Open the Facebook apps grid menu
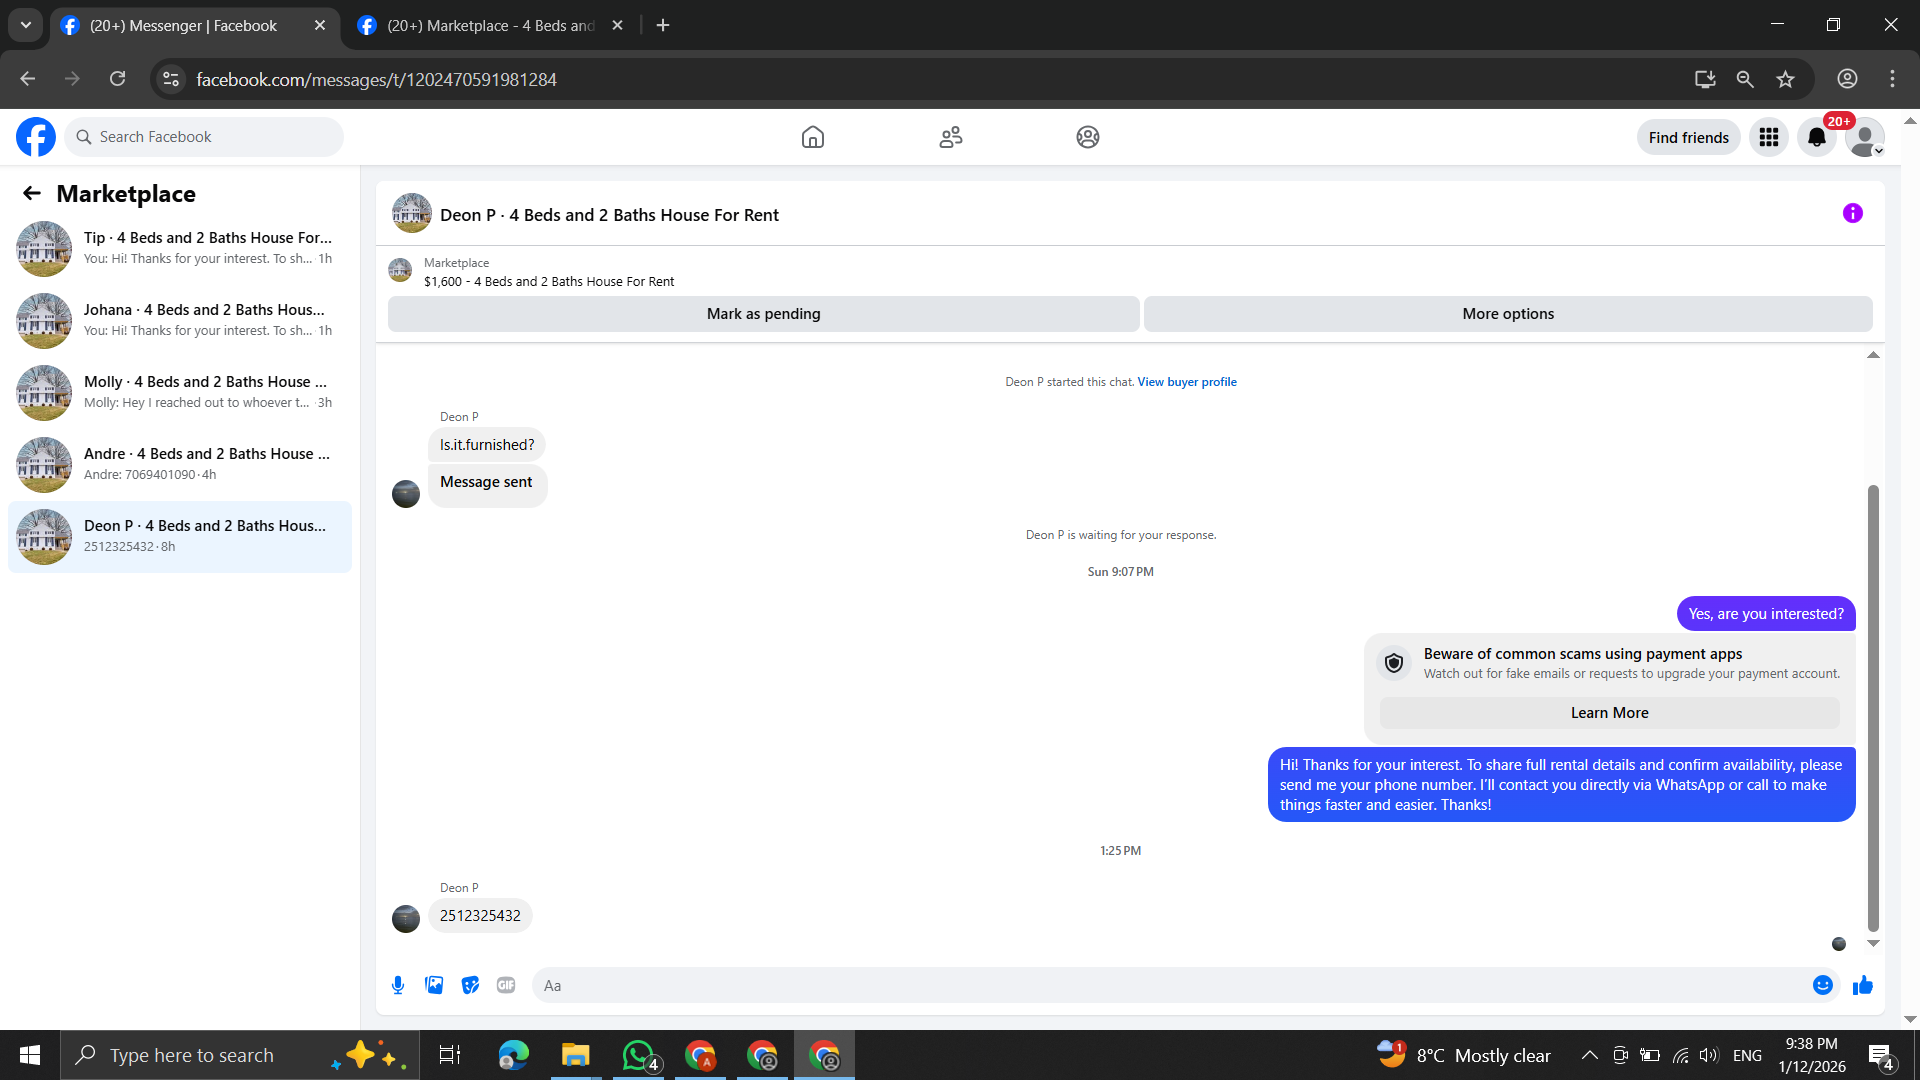The width and height of the screenshot is (1920, 1080). pos(1768,137)
